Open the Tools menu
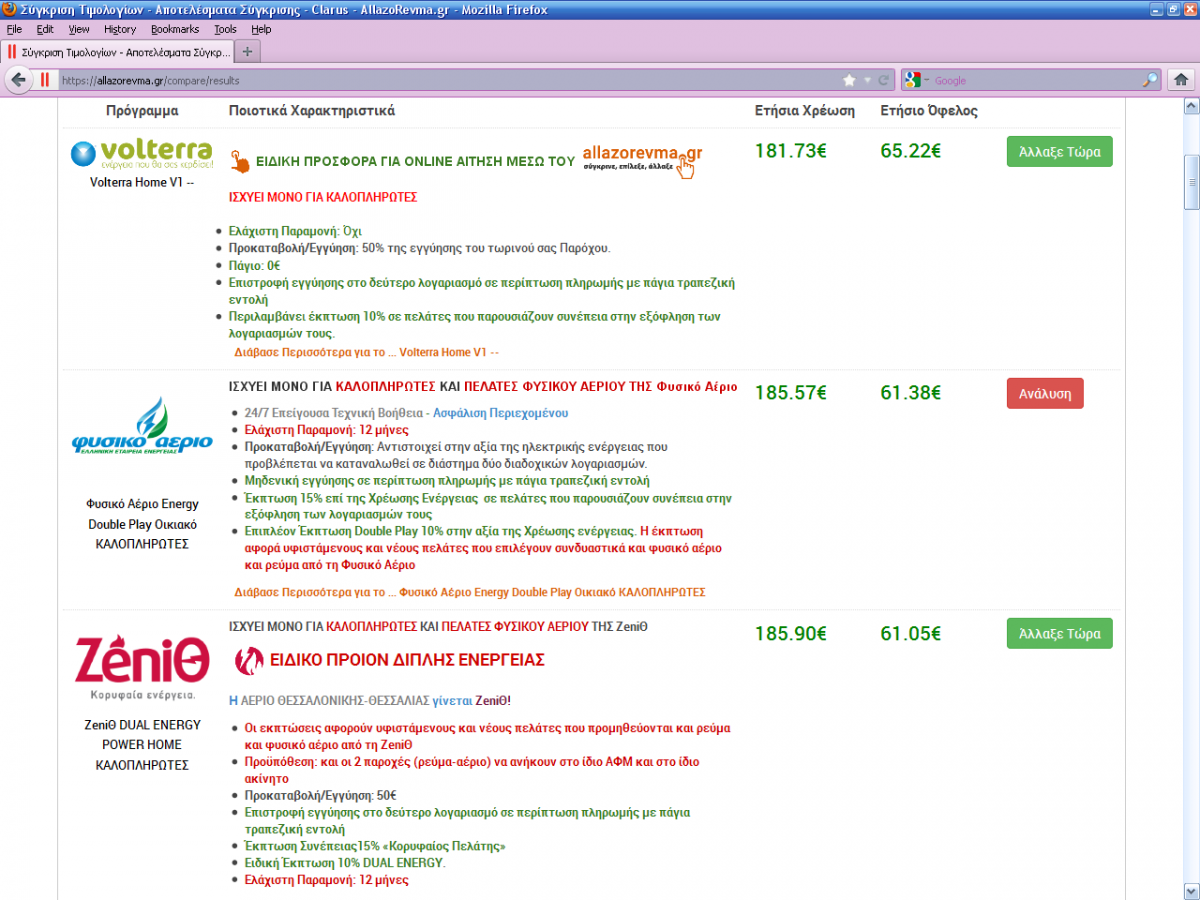This screenshot has height=900, width=1200. [225, 29]
